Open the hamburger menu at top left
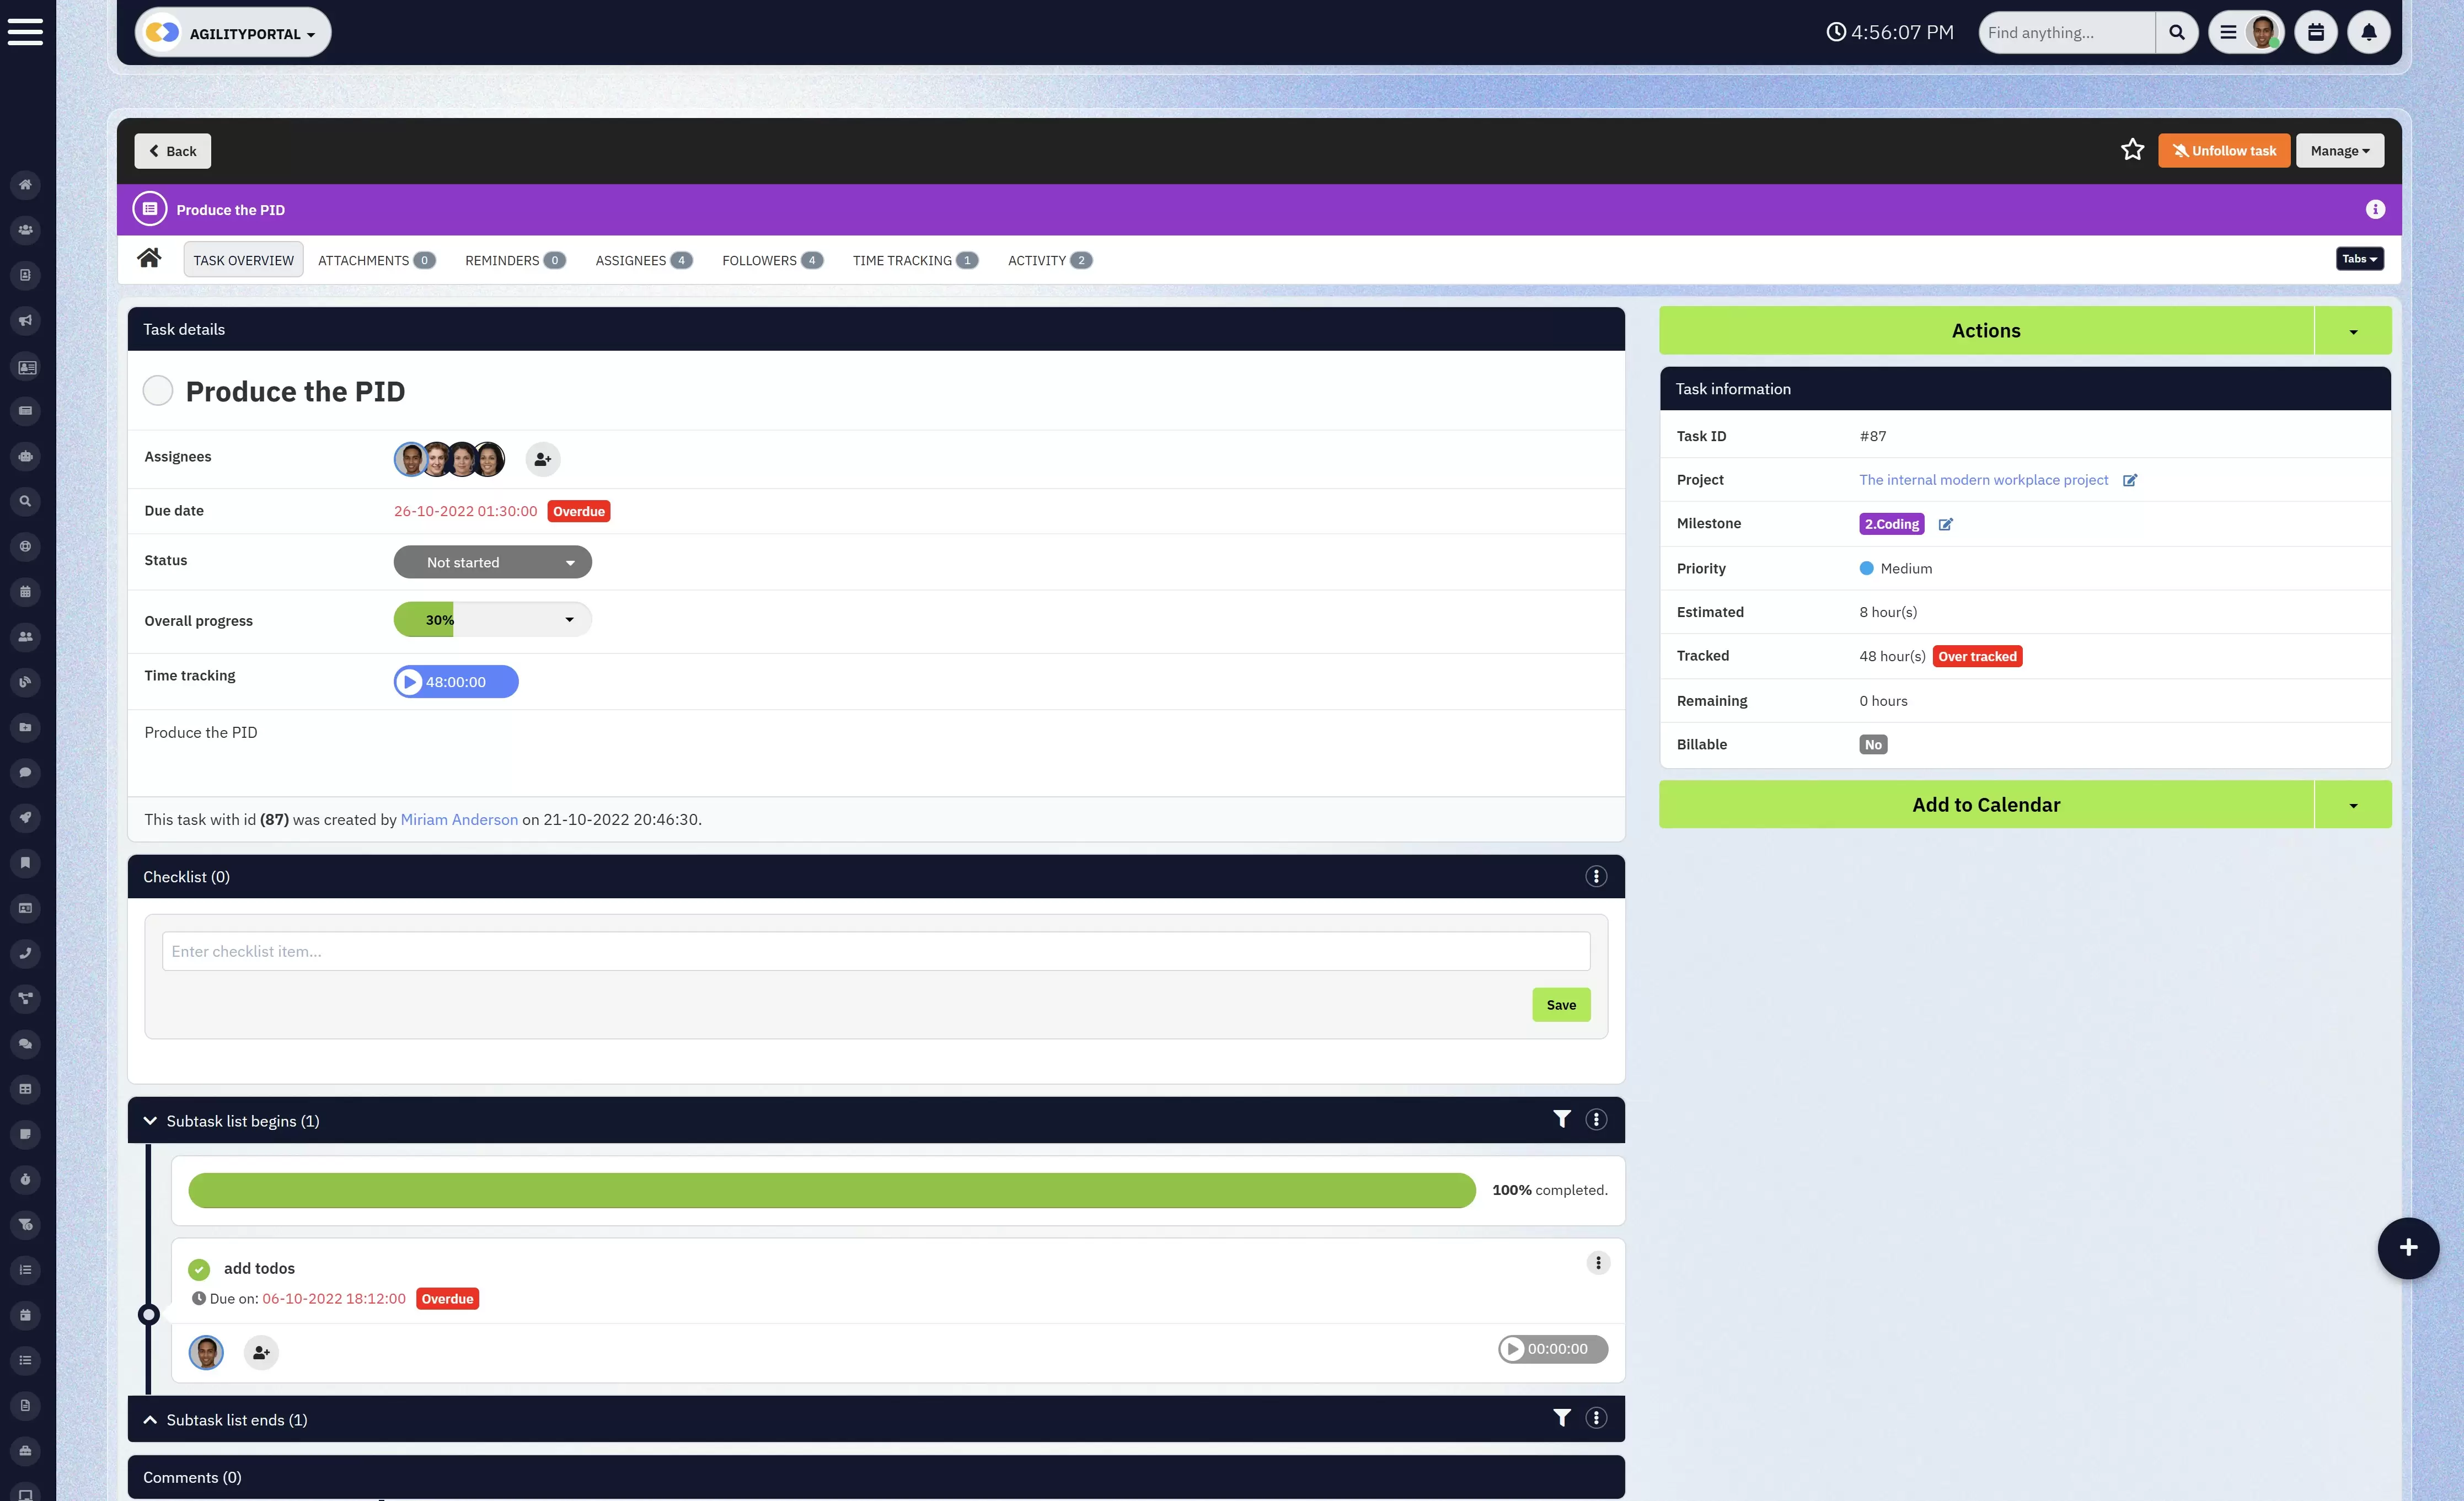The image size is (2464, 1501). [25, 31]
